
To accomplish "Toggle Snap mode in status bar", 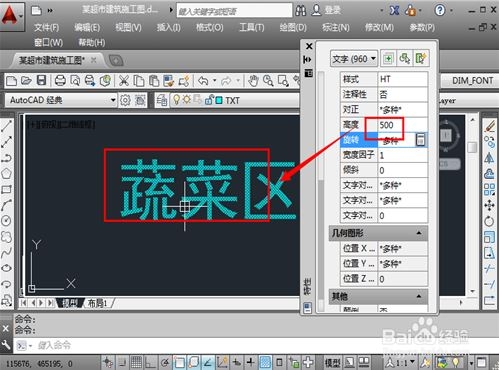I will click(122, 362).
